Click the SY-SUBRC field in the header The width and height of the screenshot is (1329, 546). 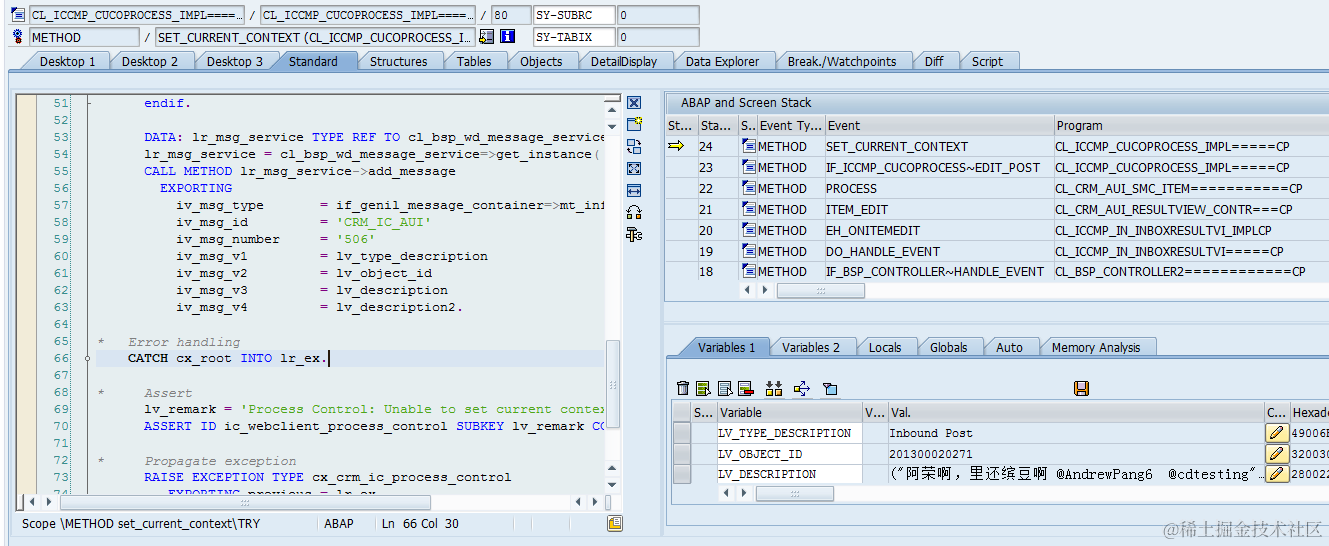pyautogui.click(x=575, y=15)
